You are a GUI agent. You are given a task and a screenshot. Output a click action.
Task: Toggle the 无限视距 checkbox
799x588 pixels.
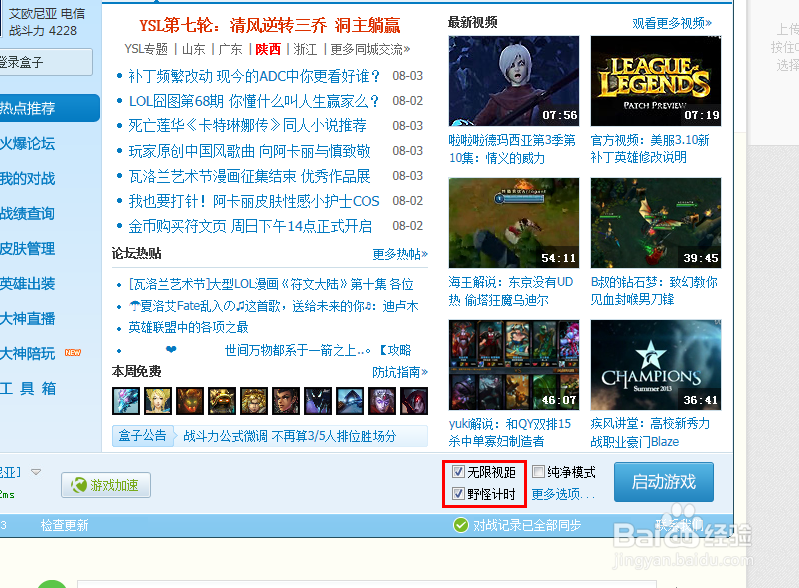(x=458, y=472)
